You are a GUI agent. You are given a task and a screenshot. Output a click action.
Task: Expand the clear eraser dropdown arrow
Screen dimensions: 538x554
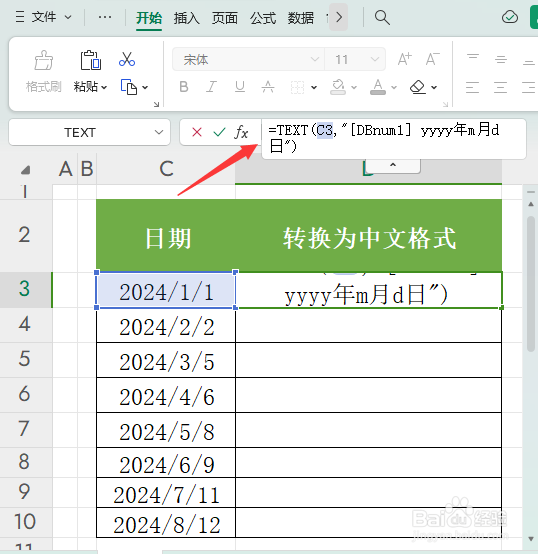click(434, 87)
